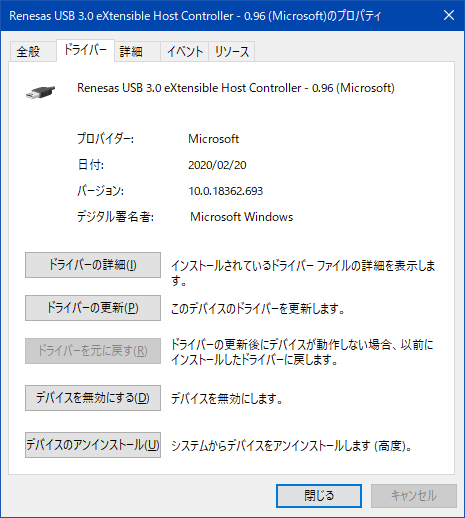Click デバイスのアンインストール(U) button
This screenshot has height=518, width=465.
(x=93, y=445)
